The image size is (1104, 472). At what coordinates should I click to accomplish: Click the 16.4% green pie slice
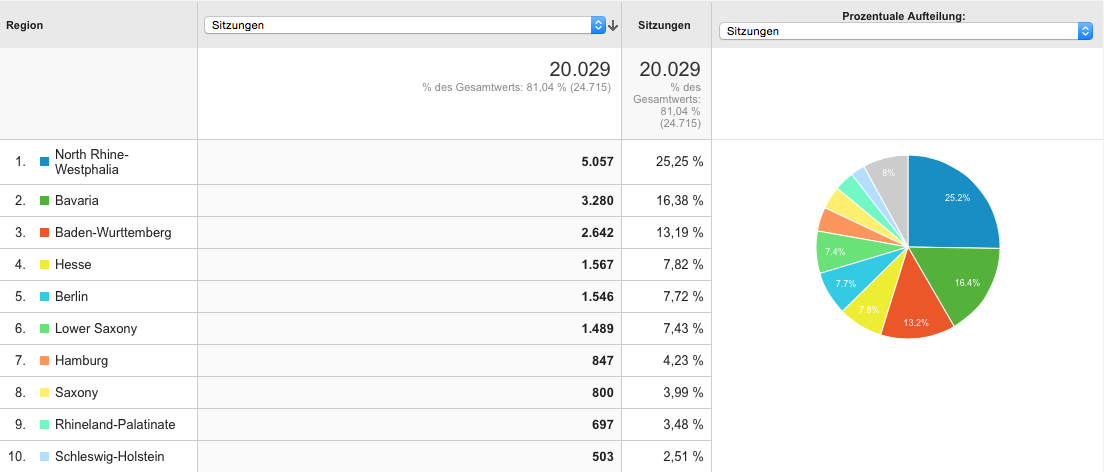(x=965, y=280)
